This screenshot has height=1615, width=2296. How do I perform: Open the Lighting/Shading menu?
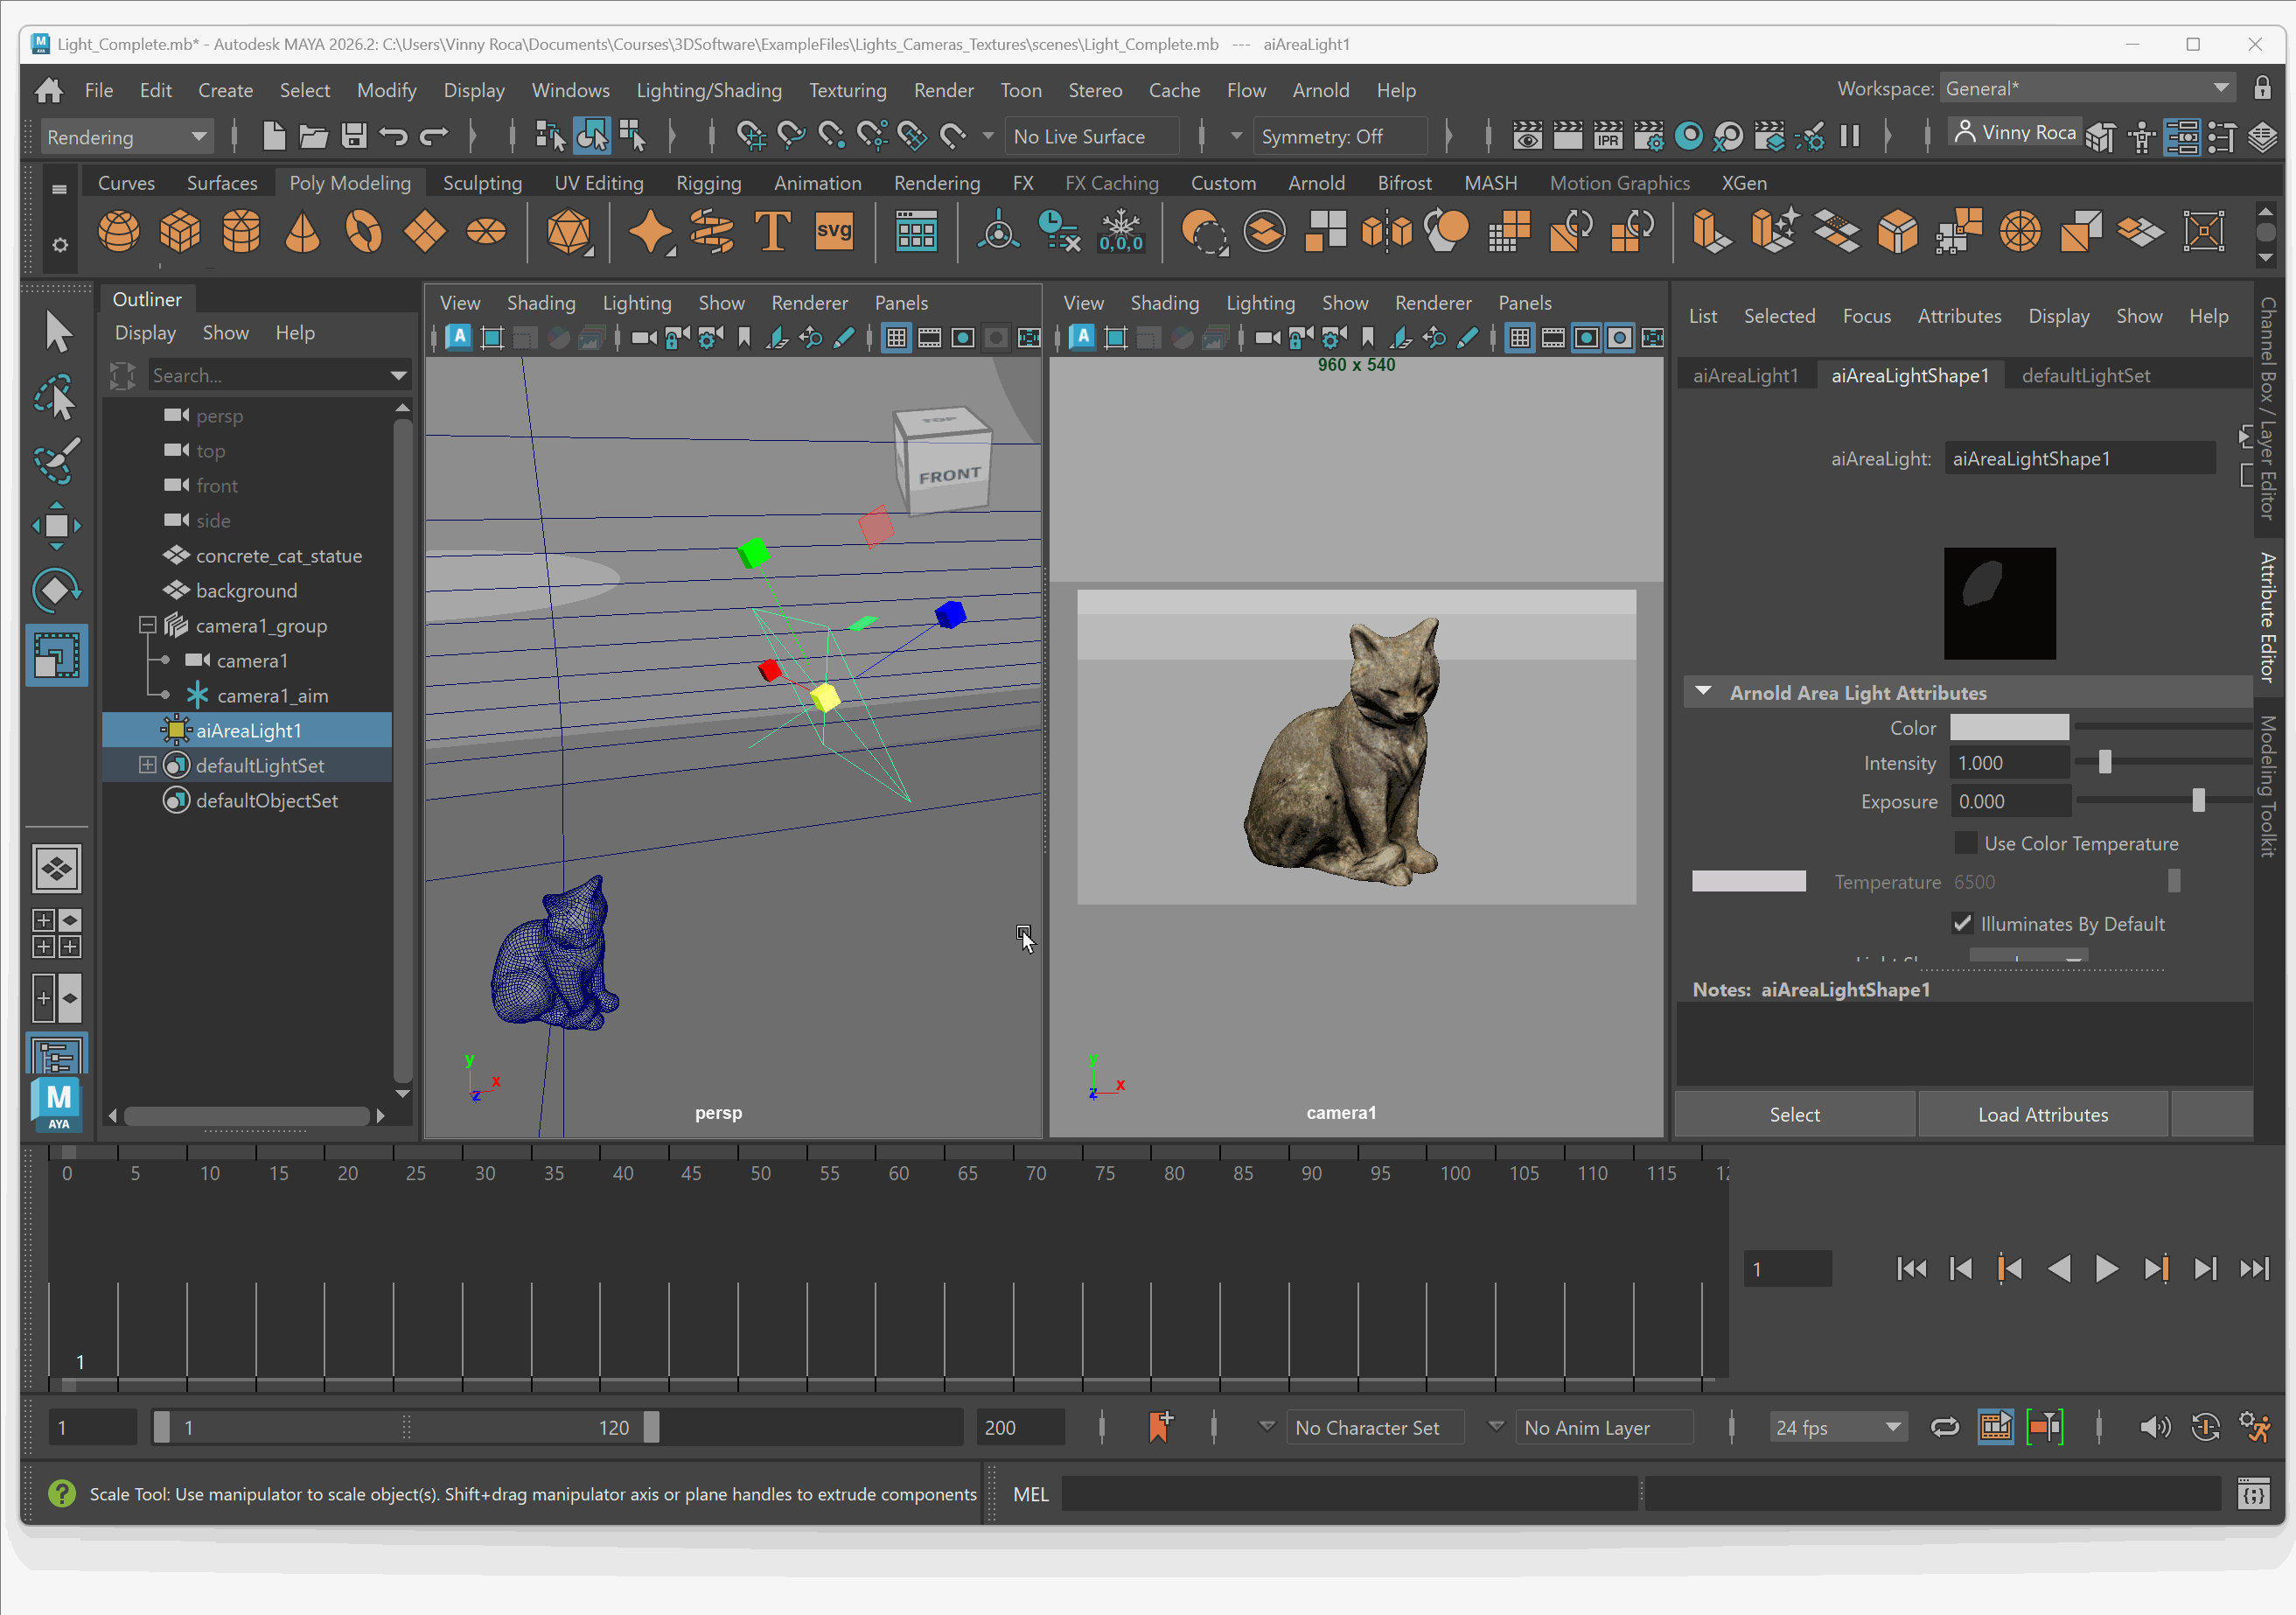[708, 90]
